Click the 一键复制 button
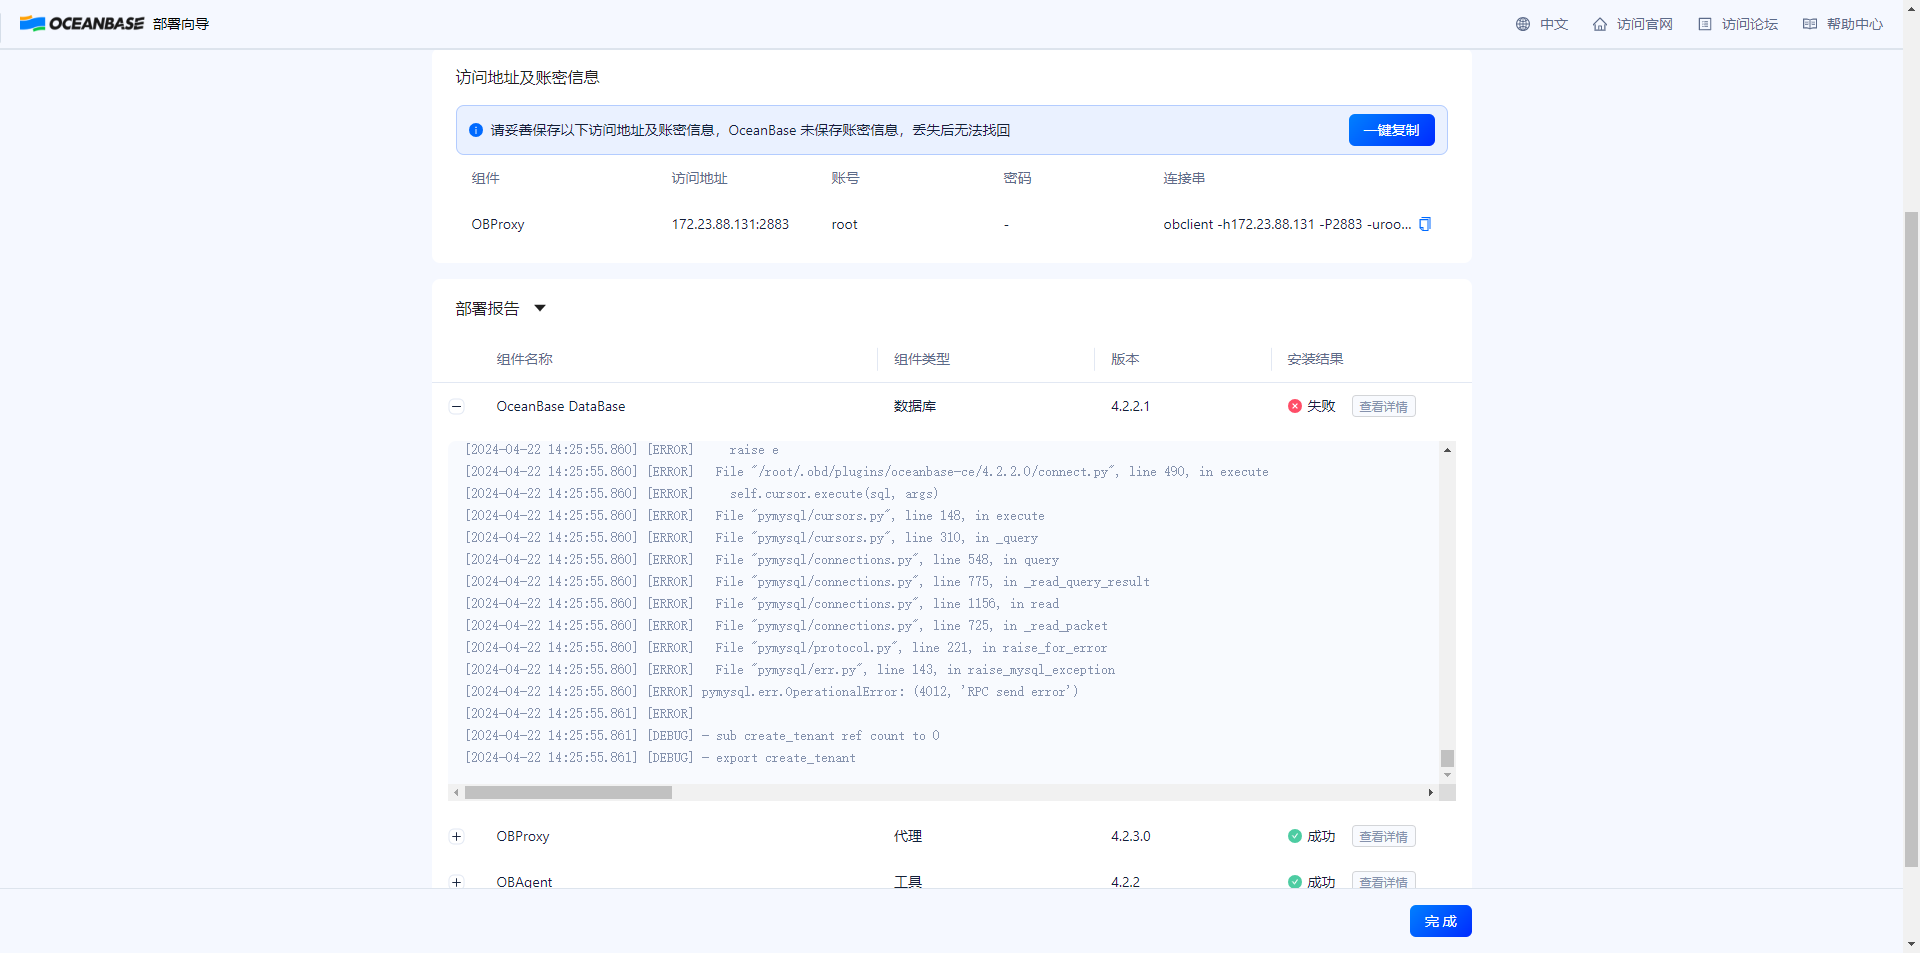 [1391, 130]
